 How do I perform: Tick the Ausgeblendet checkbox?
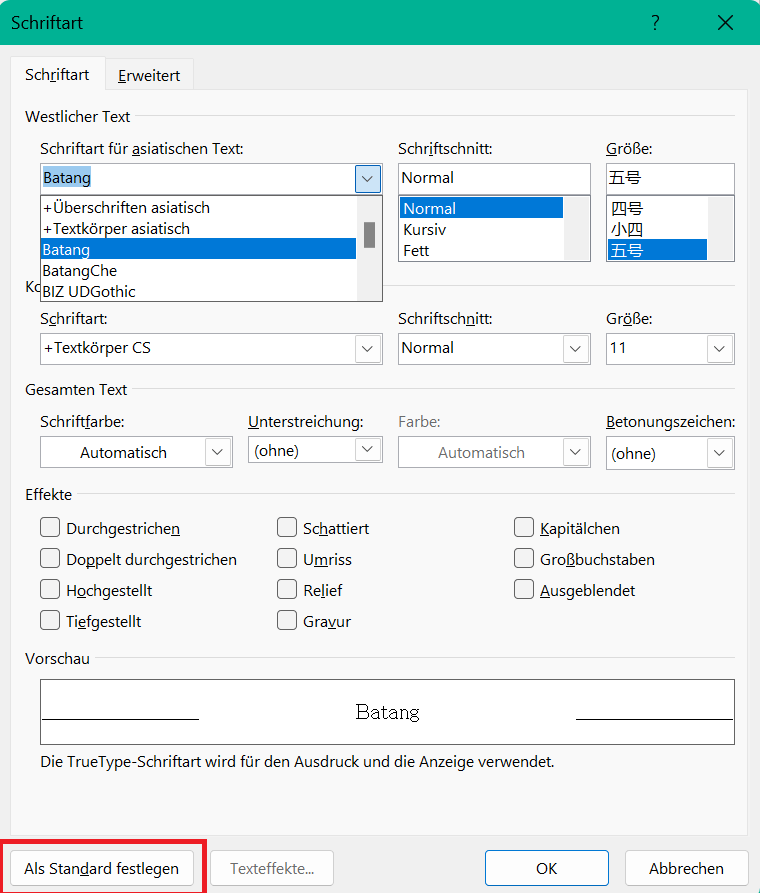pos(524,590)
